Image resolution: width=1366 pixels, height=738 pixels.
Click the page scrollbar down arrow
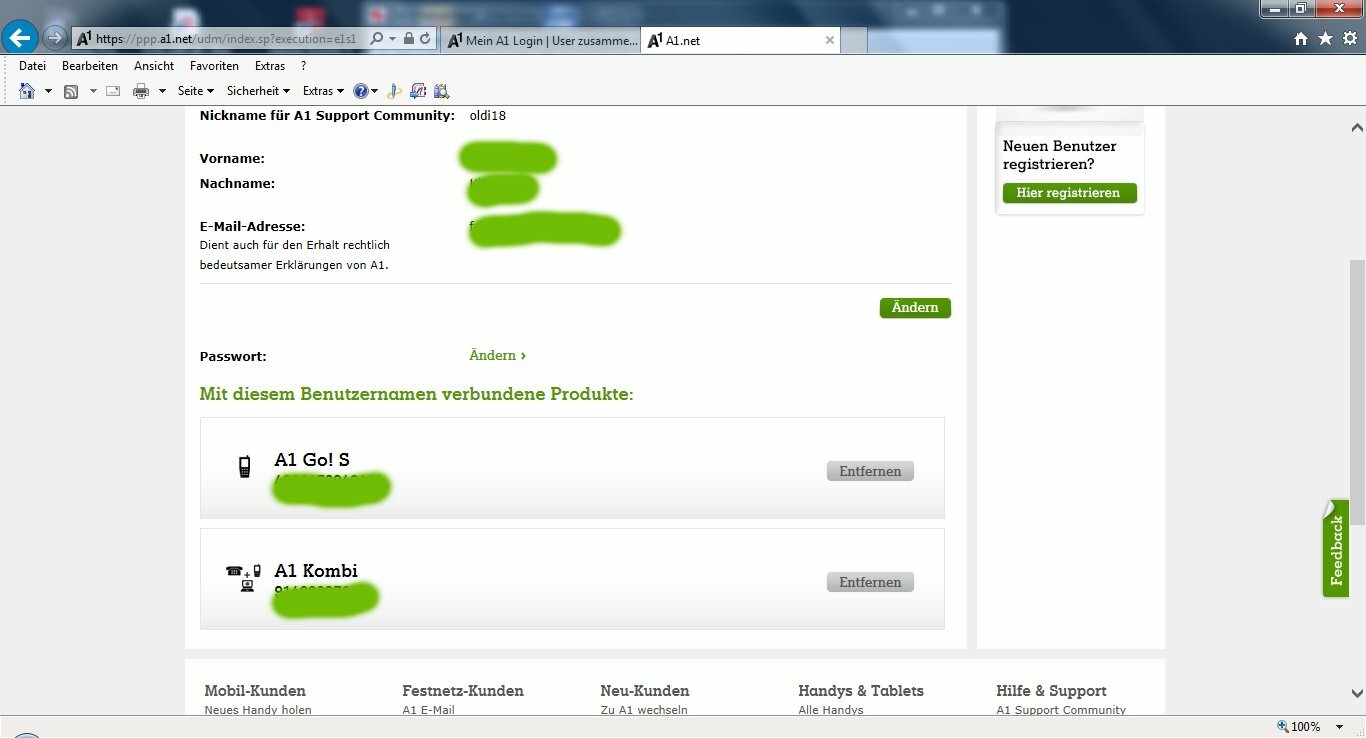(x=1357, y=693)
